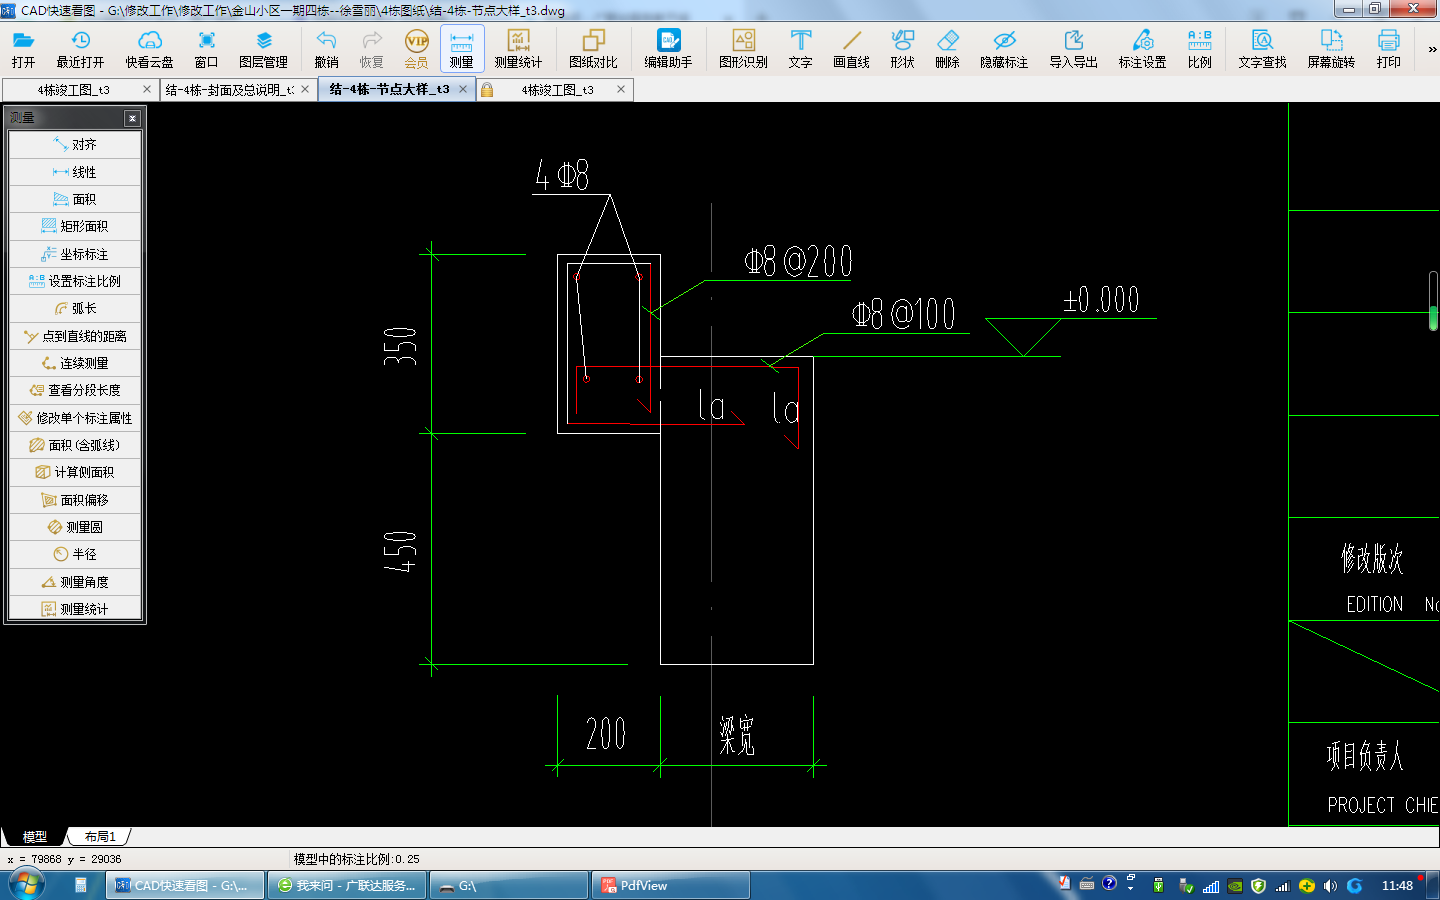
Task: Click 测量角度 in the measure panel
Action: pos(75,582)
